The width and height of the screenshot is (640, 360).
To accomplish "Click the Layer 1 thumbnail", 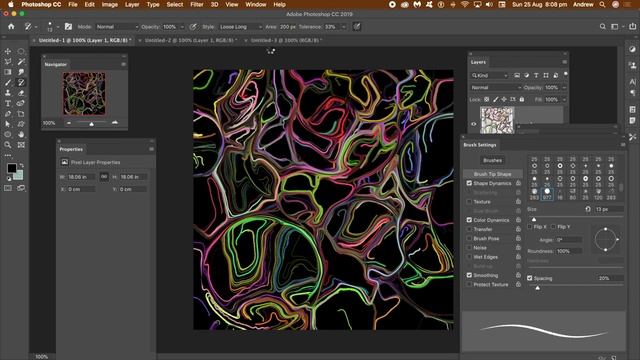I will pyautogui.click(x=497, y=120).
